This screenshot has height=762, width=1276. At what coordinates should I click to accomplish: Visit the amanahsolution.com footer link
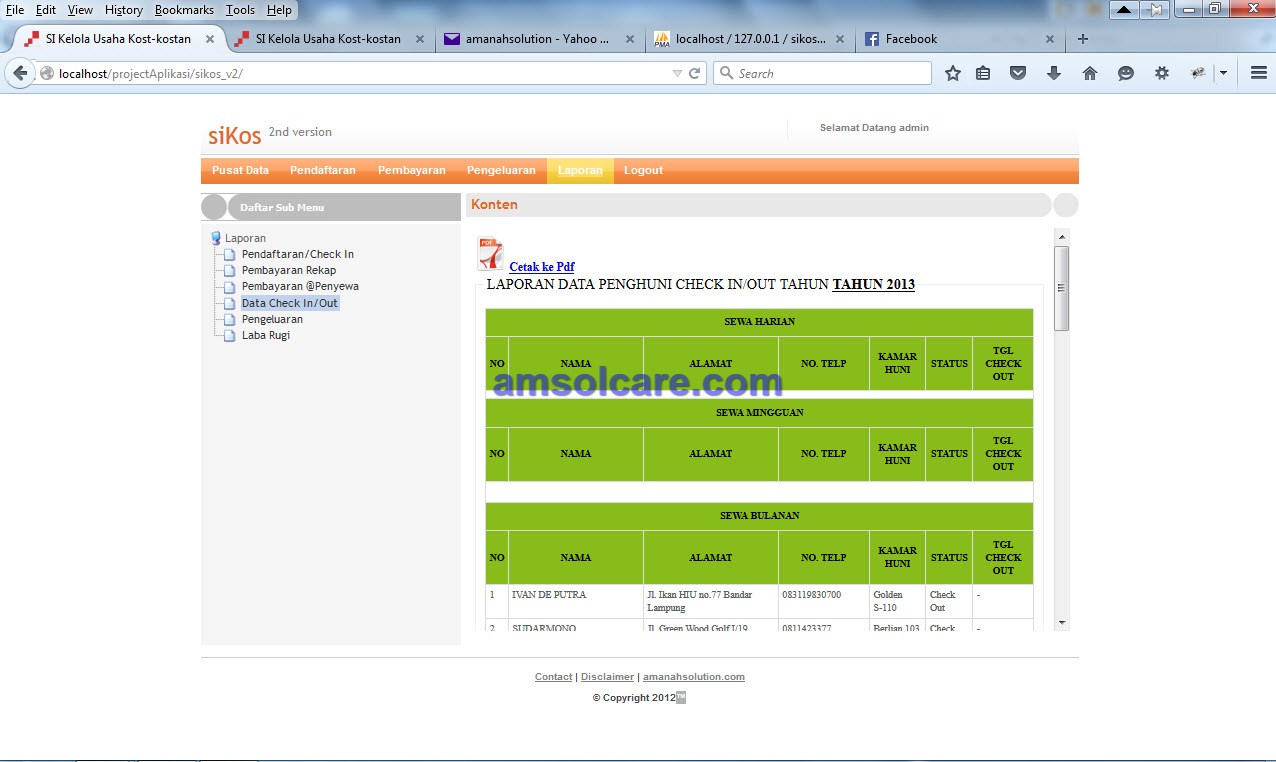click(694, 677)
